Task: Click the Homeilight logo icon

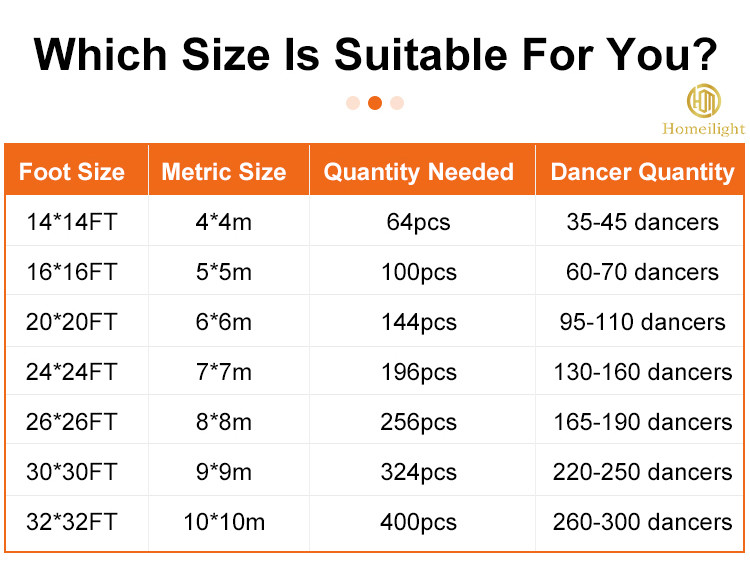Action: (703, 100)
